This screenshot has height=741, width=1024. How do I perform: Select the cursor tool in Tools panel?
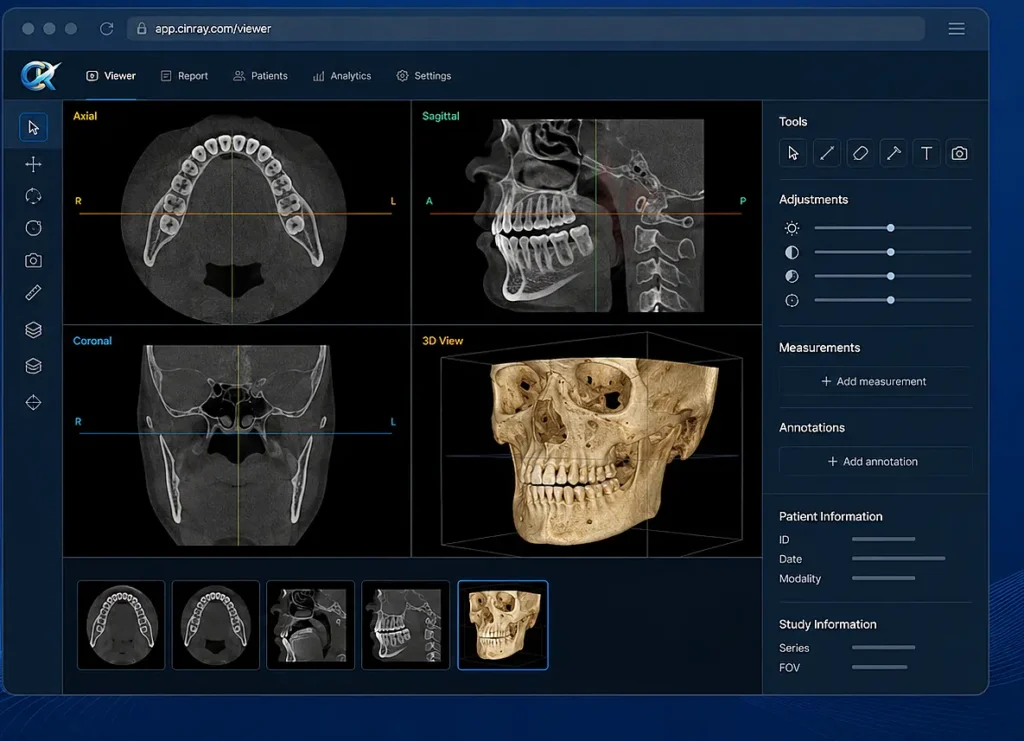[x=793, y=153]
